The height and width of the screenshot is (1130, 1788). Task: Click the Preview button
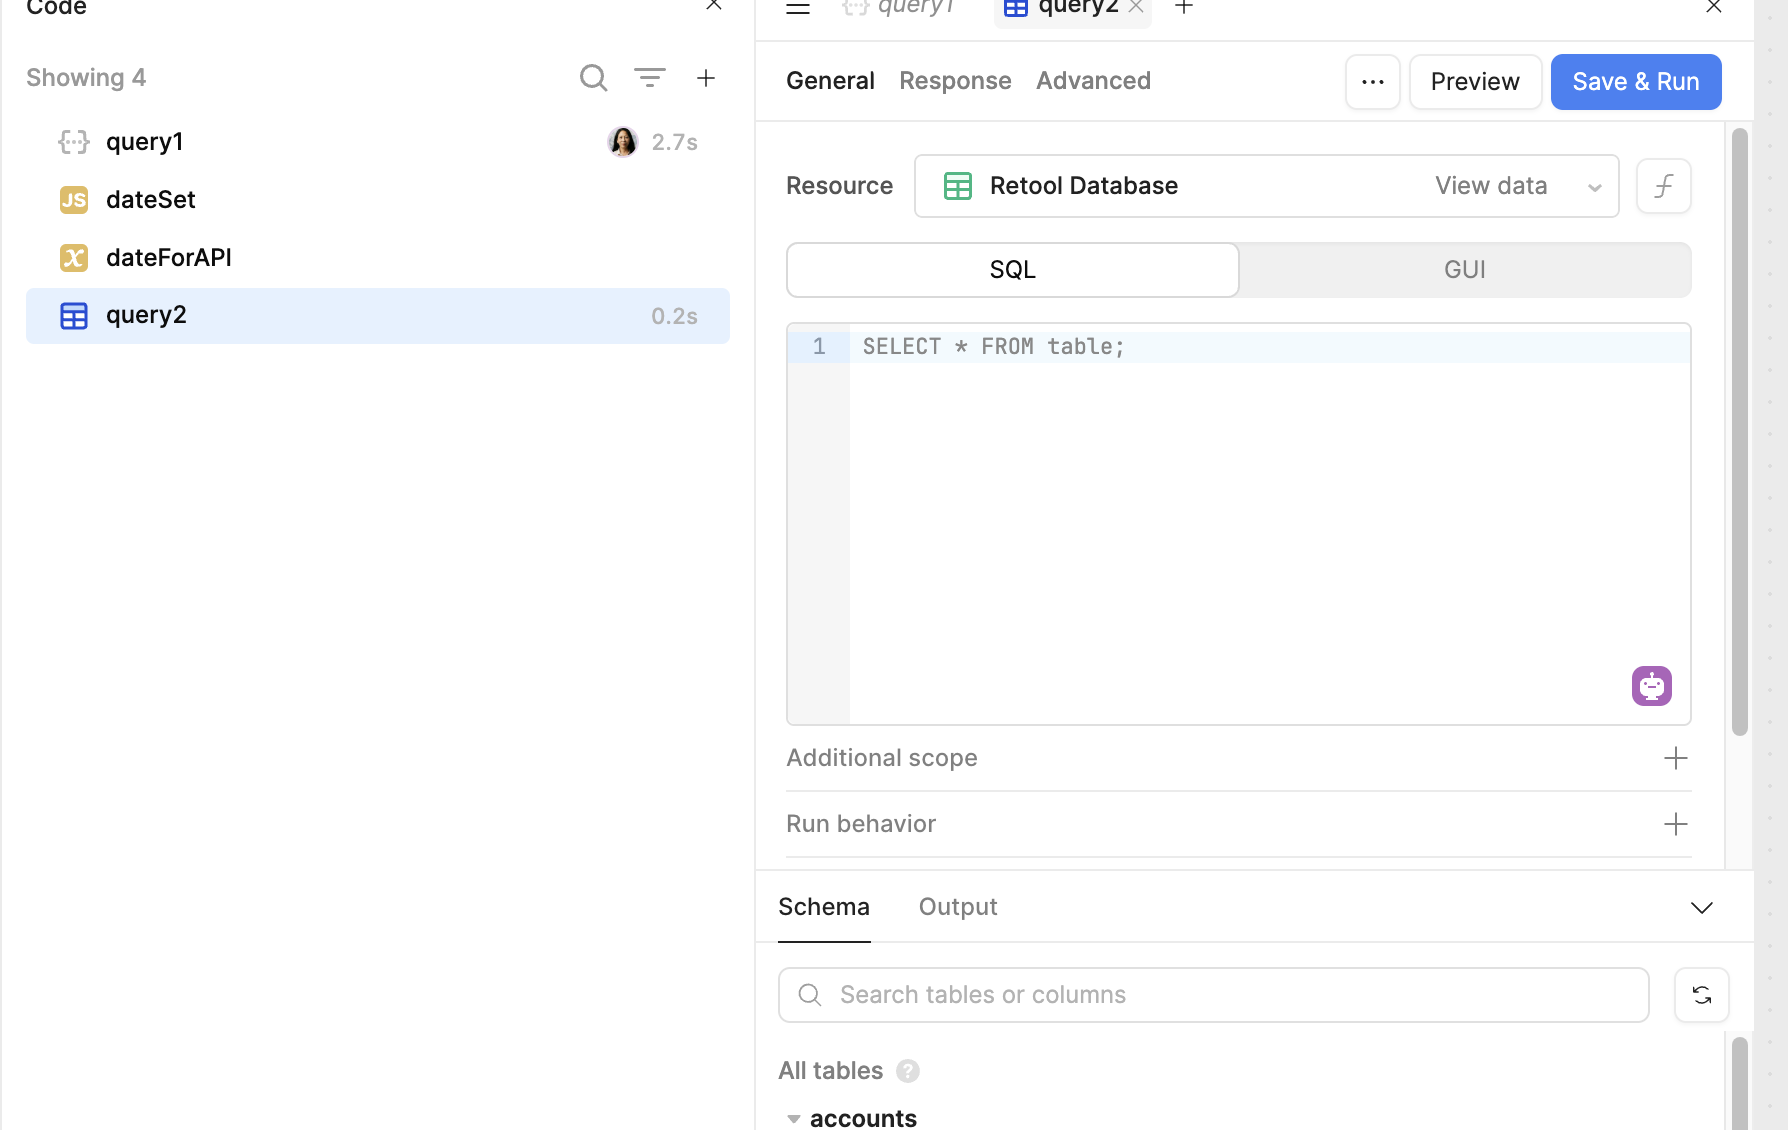point(1476,82)
